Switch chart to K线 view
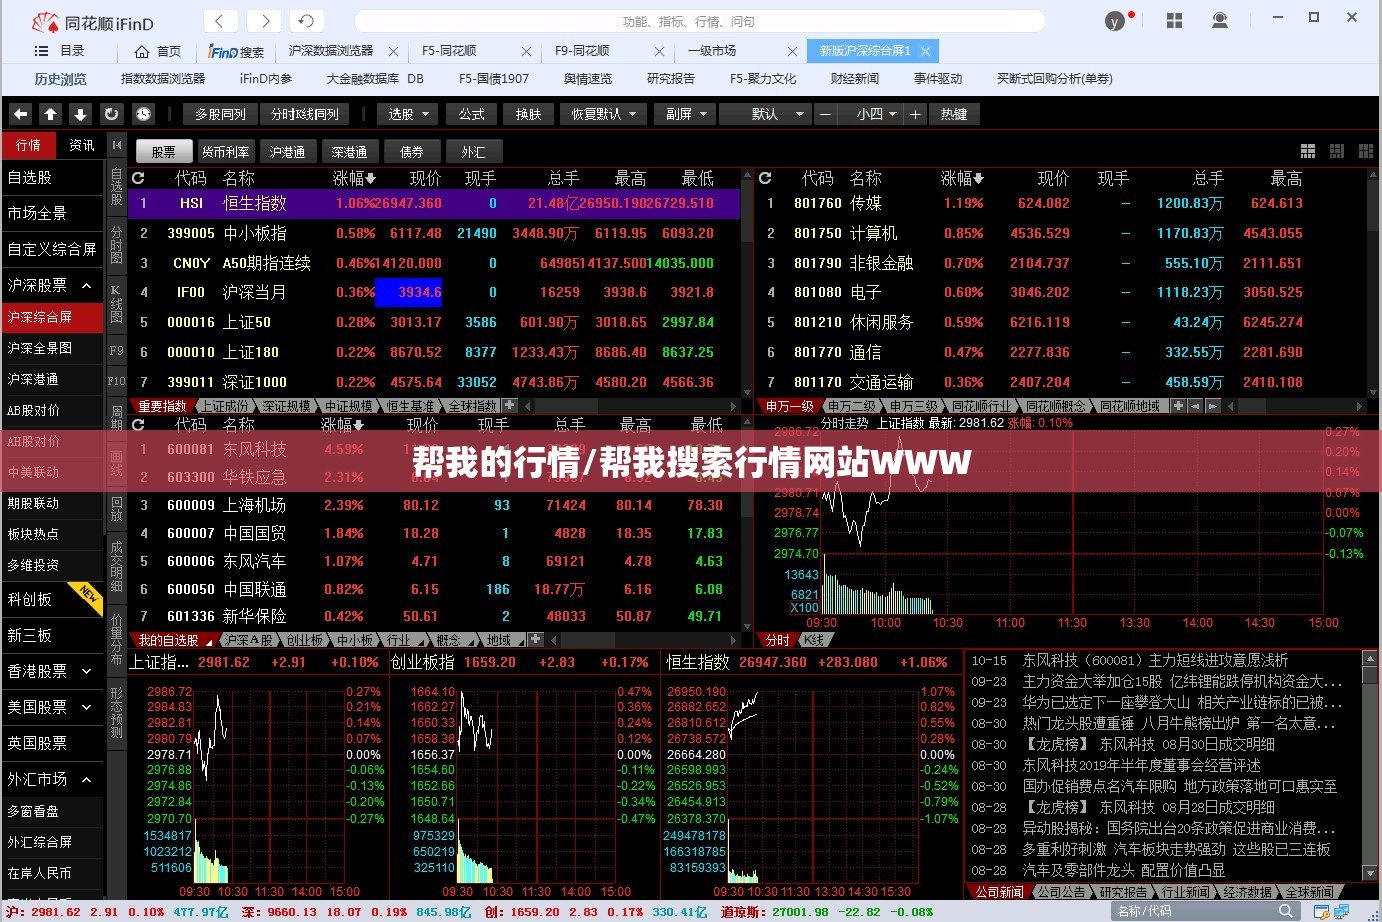Image resolution: width=1382 pixels, height=922 pixels. point(814,640)
